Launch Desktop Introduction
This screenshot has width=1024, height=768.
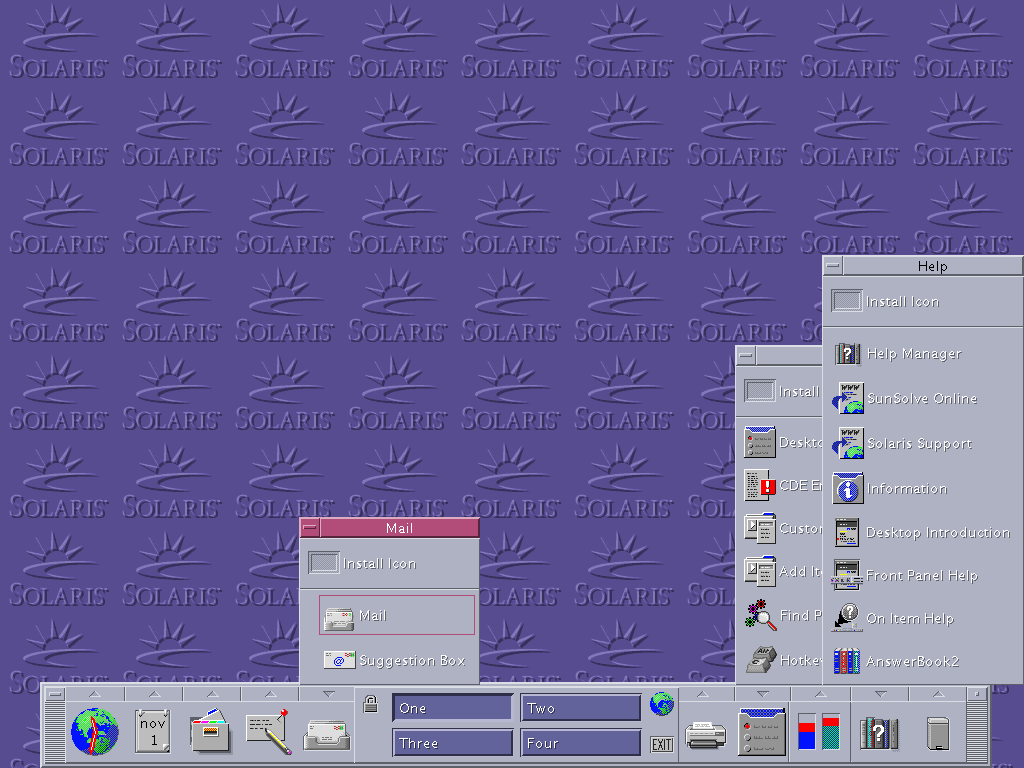tap(922, 532)
